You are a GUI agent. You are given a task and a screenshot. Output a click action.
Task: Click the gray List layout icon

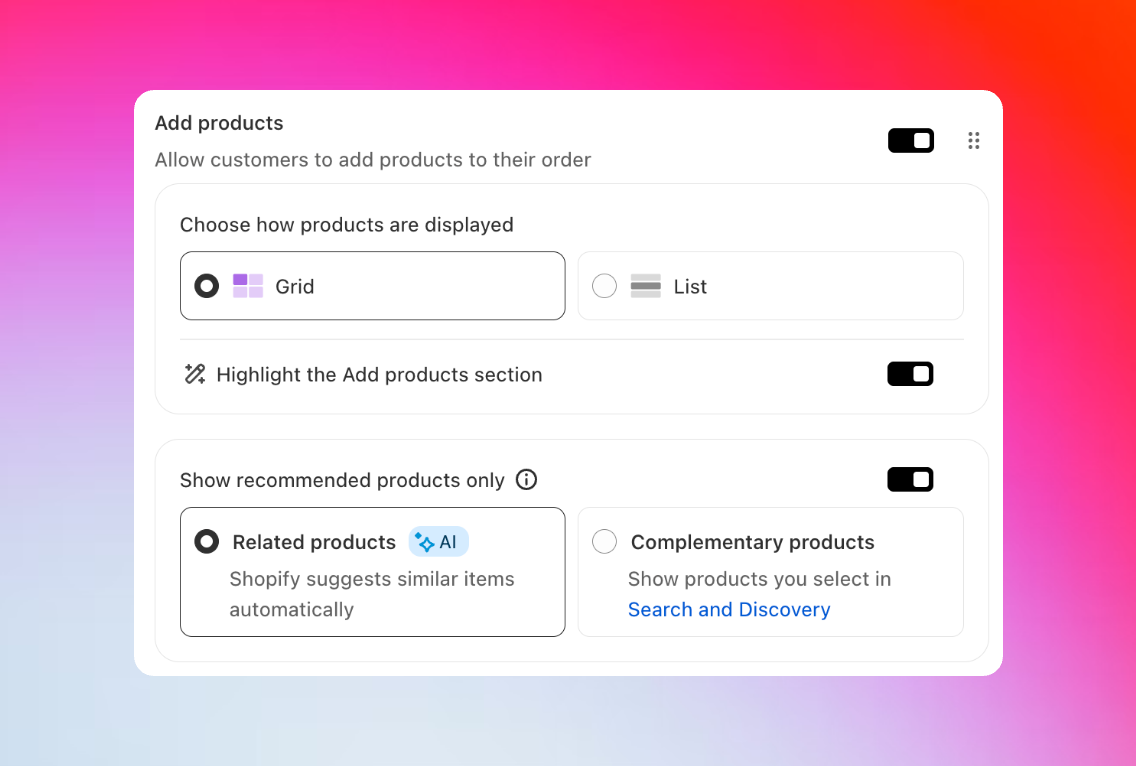click(644, 286)
